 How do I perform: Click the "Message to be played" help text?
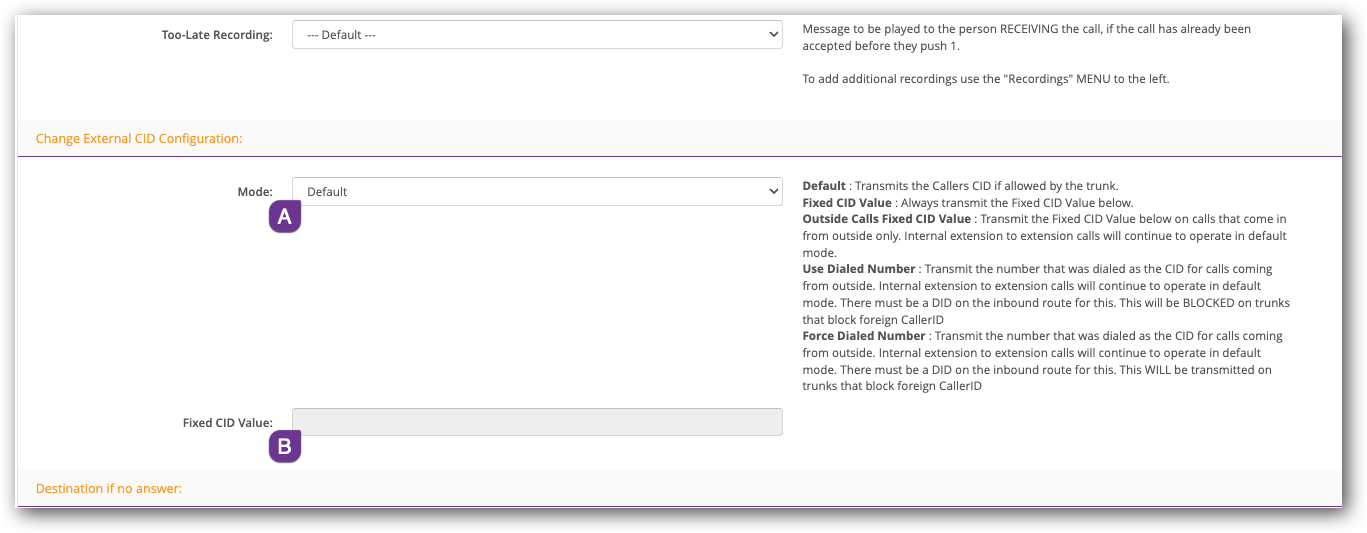(1027, 37)
